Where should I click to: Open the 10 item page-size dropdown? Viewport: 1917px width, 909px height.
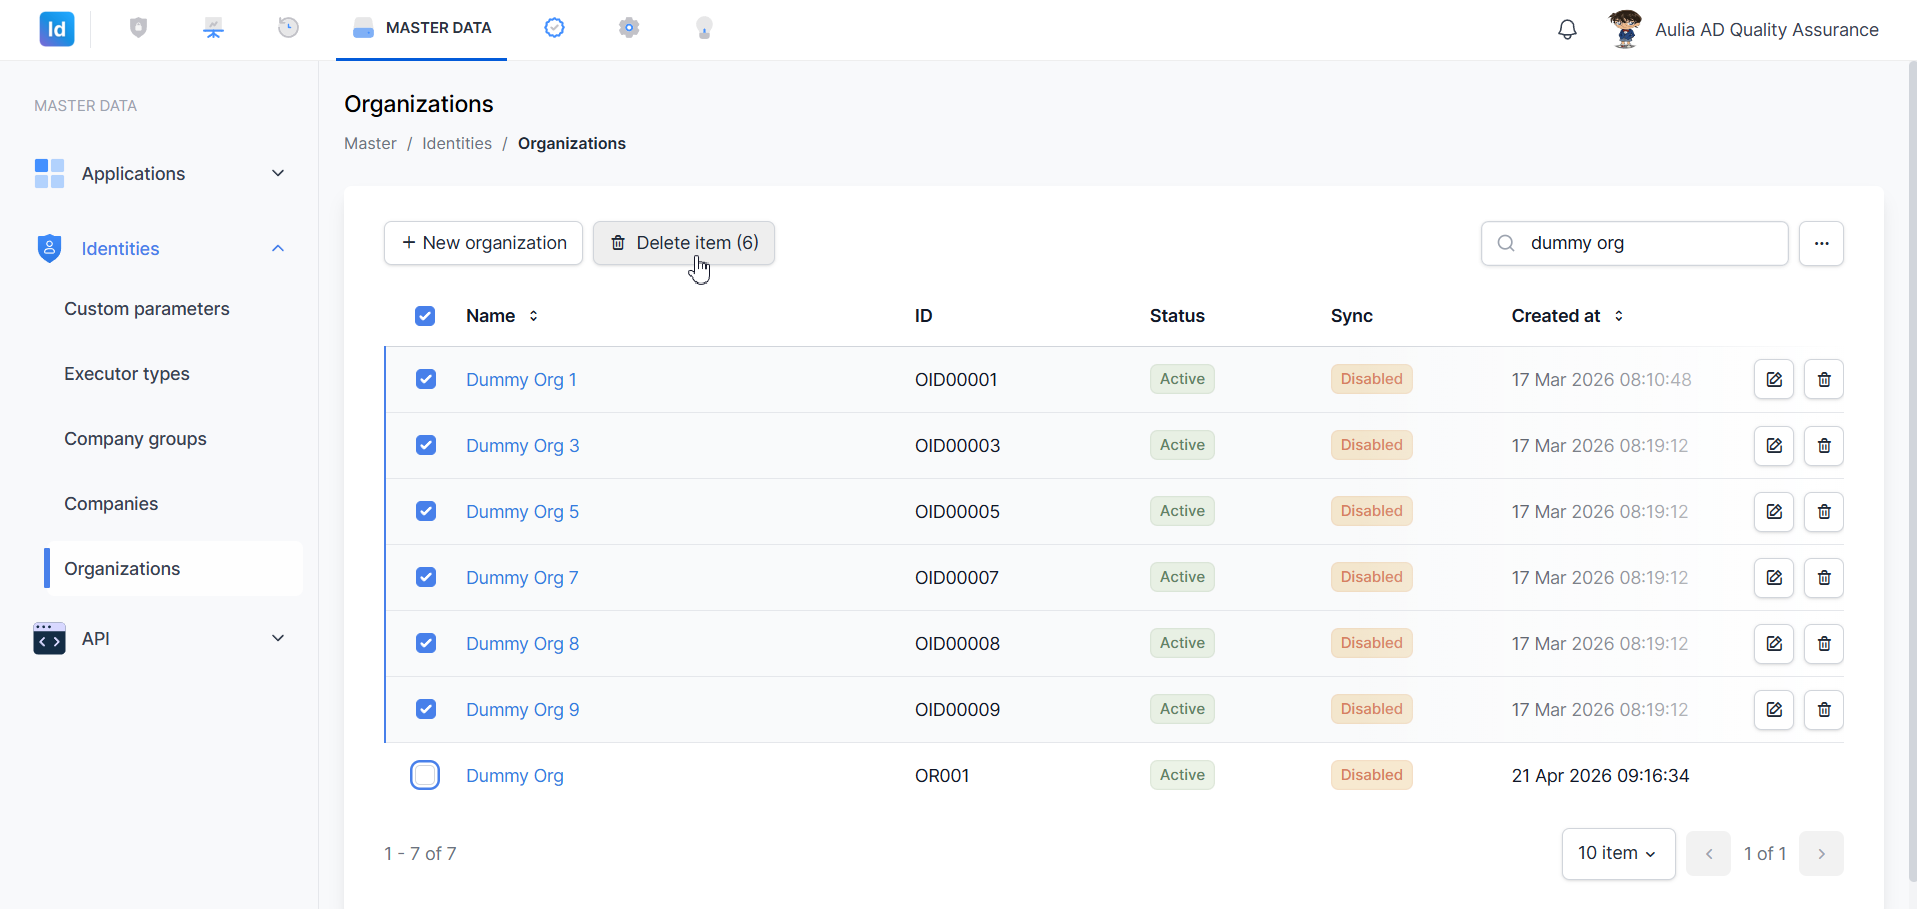pyautogui.click(x=1618, y=854)
